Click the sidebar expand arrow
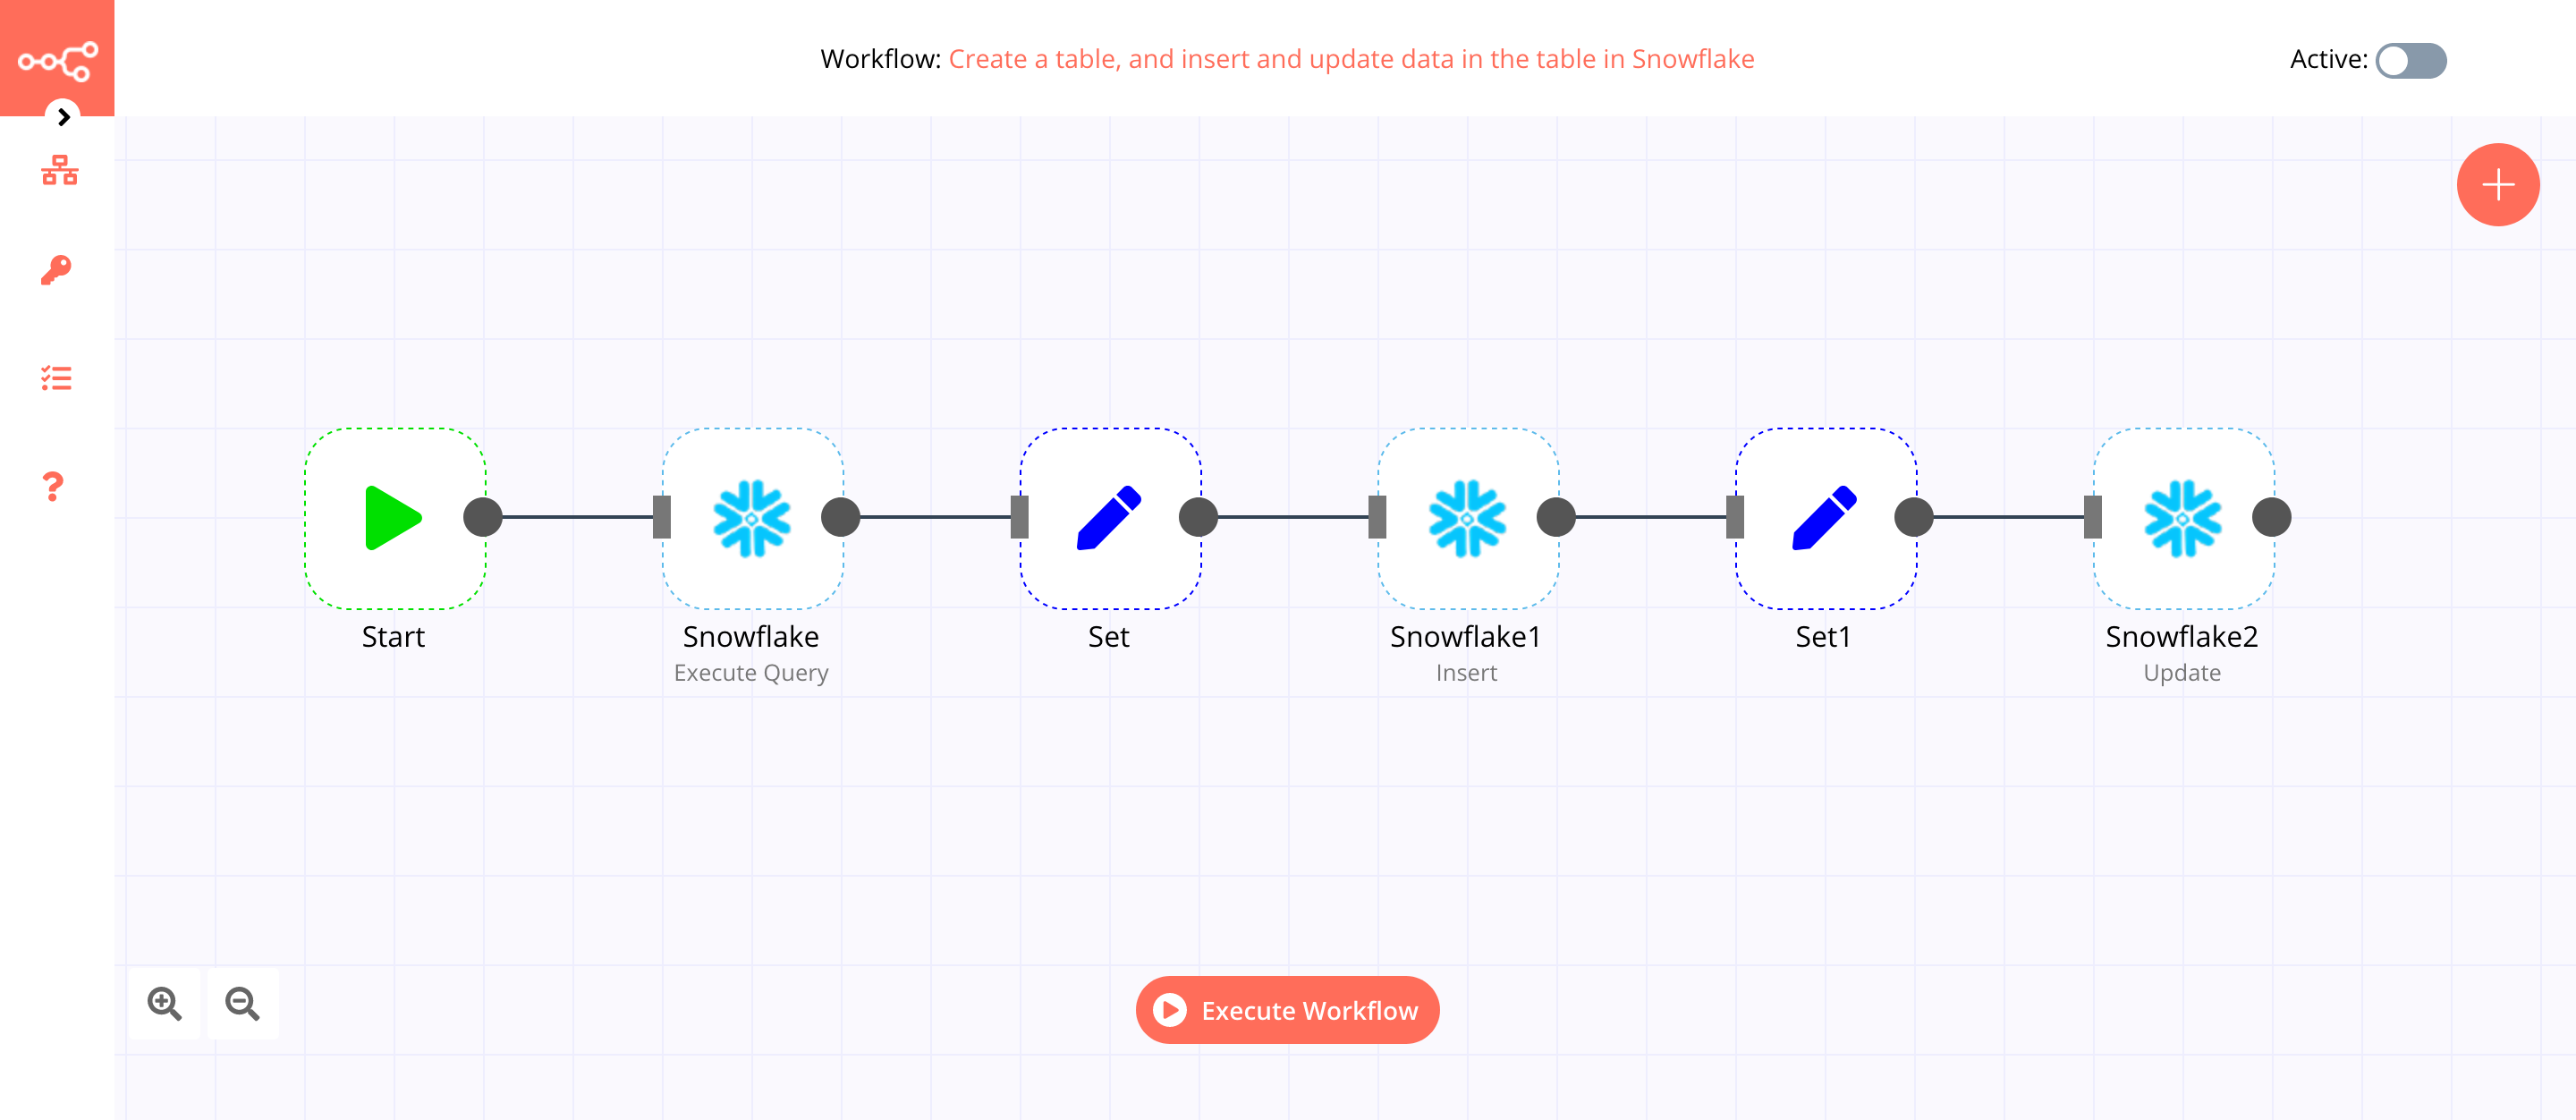Image resolution: width=2576 pixels, height=1120 pixels. [x=63, y=116]
